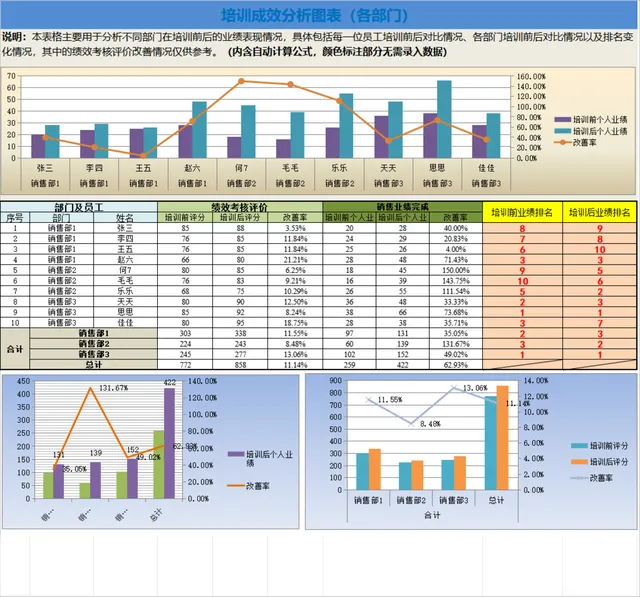Click the 培训前评分 column header in table

[185, 217]
